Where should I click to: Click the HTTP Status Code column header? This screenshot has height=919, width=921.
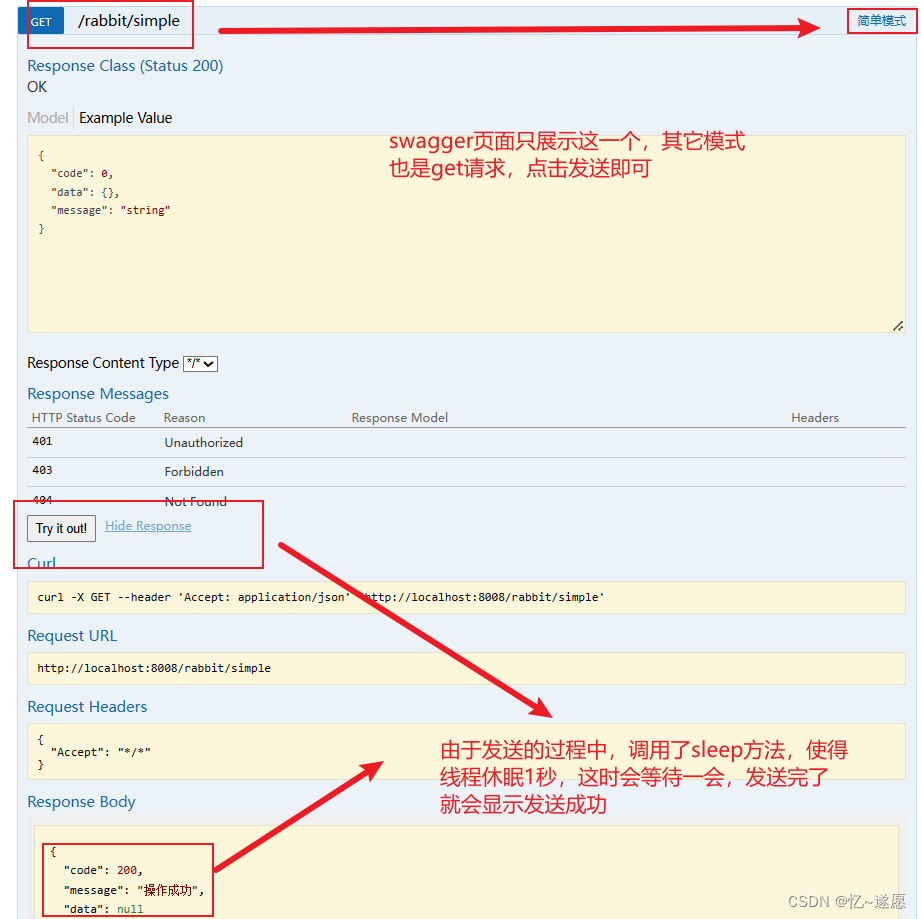point(83,418)
